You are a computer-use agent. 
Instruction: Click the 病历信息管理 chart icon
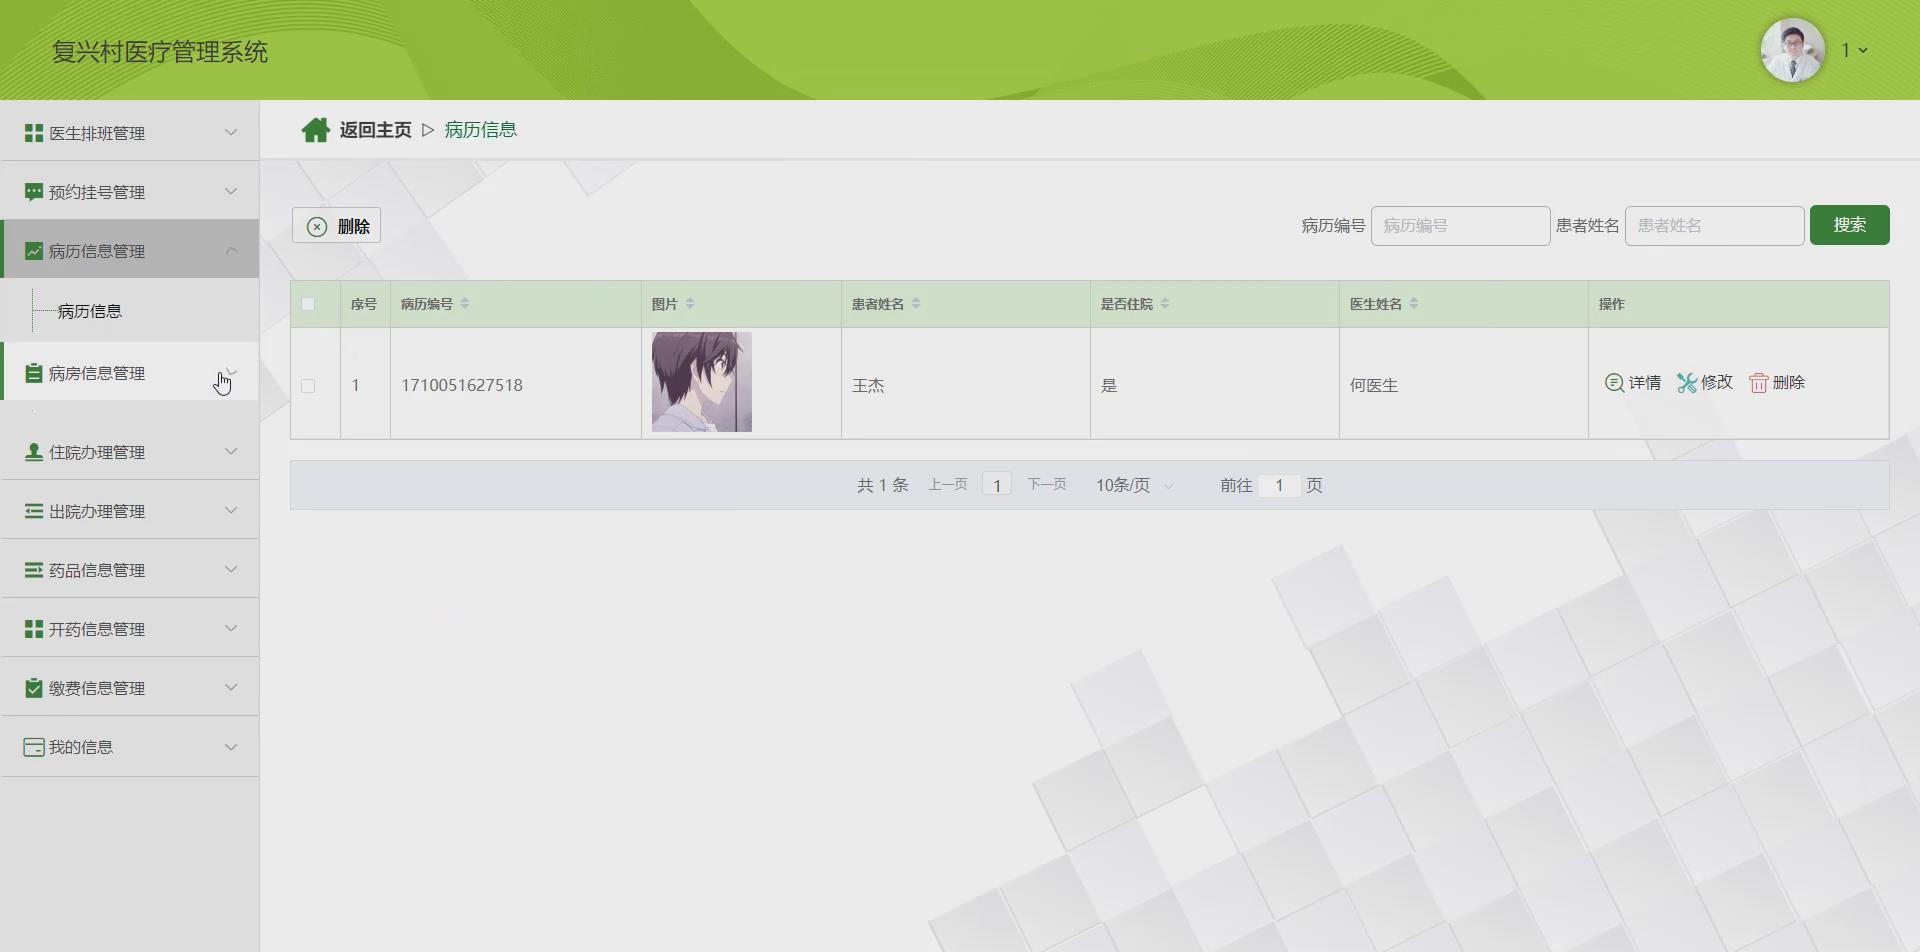34,251
